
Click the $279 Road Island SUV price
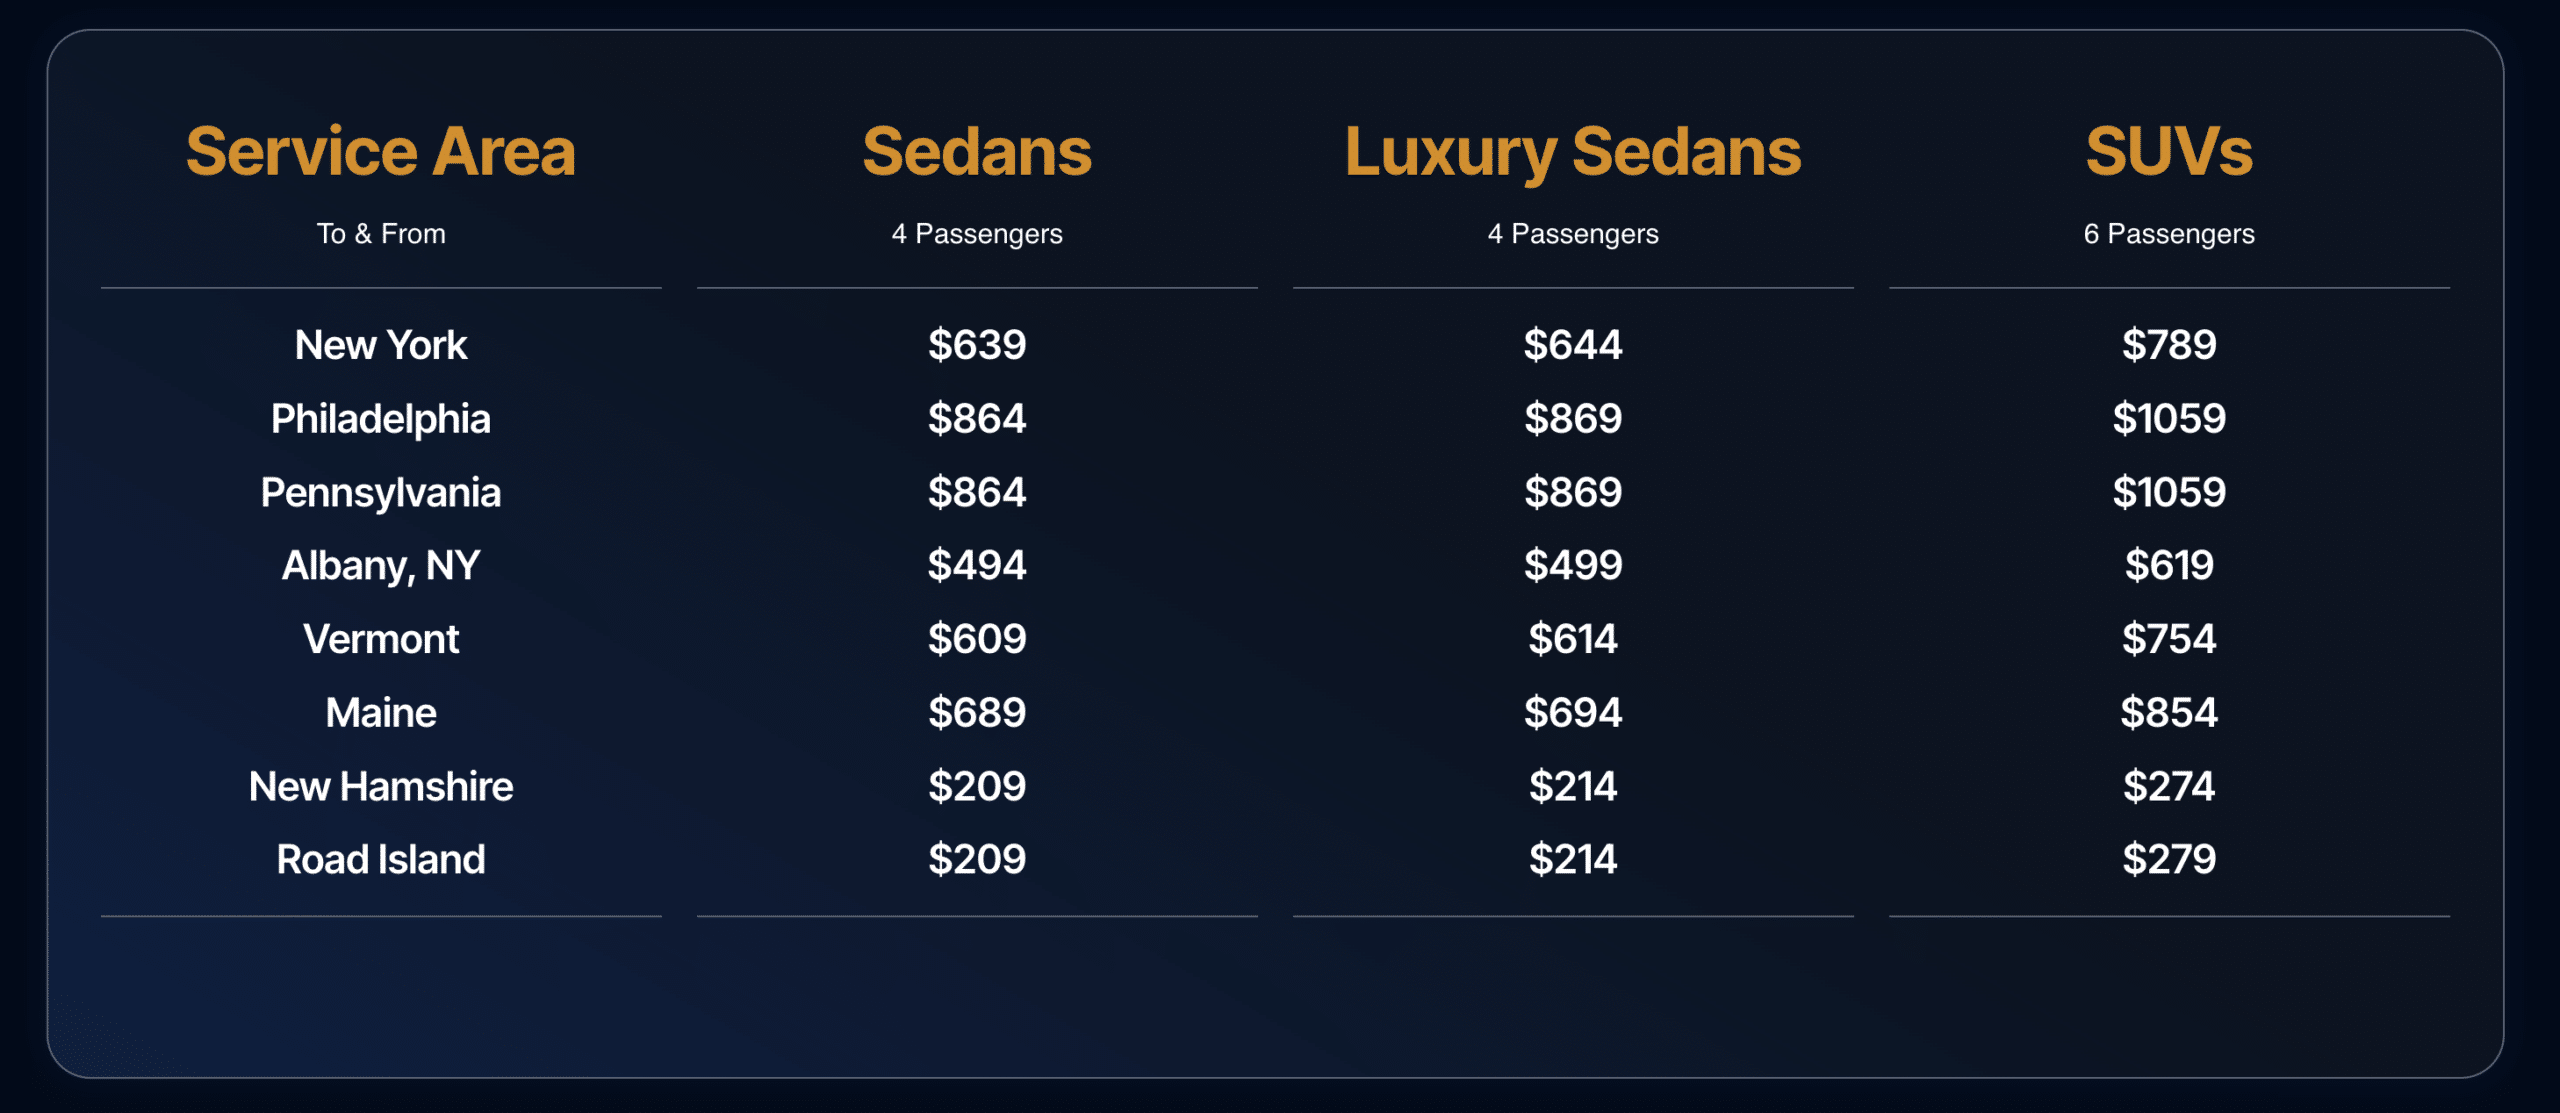(x=2169, y=860)
